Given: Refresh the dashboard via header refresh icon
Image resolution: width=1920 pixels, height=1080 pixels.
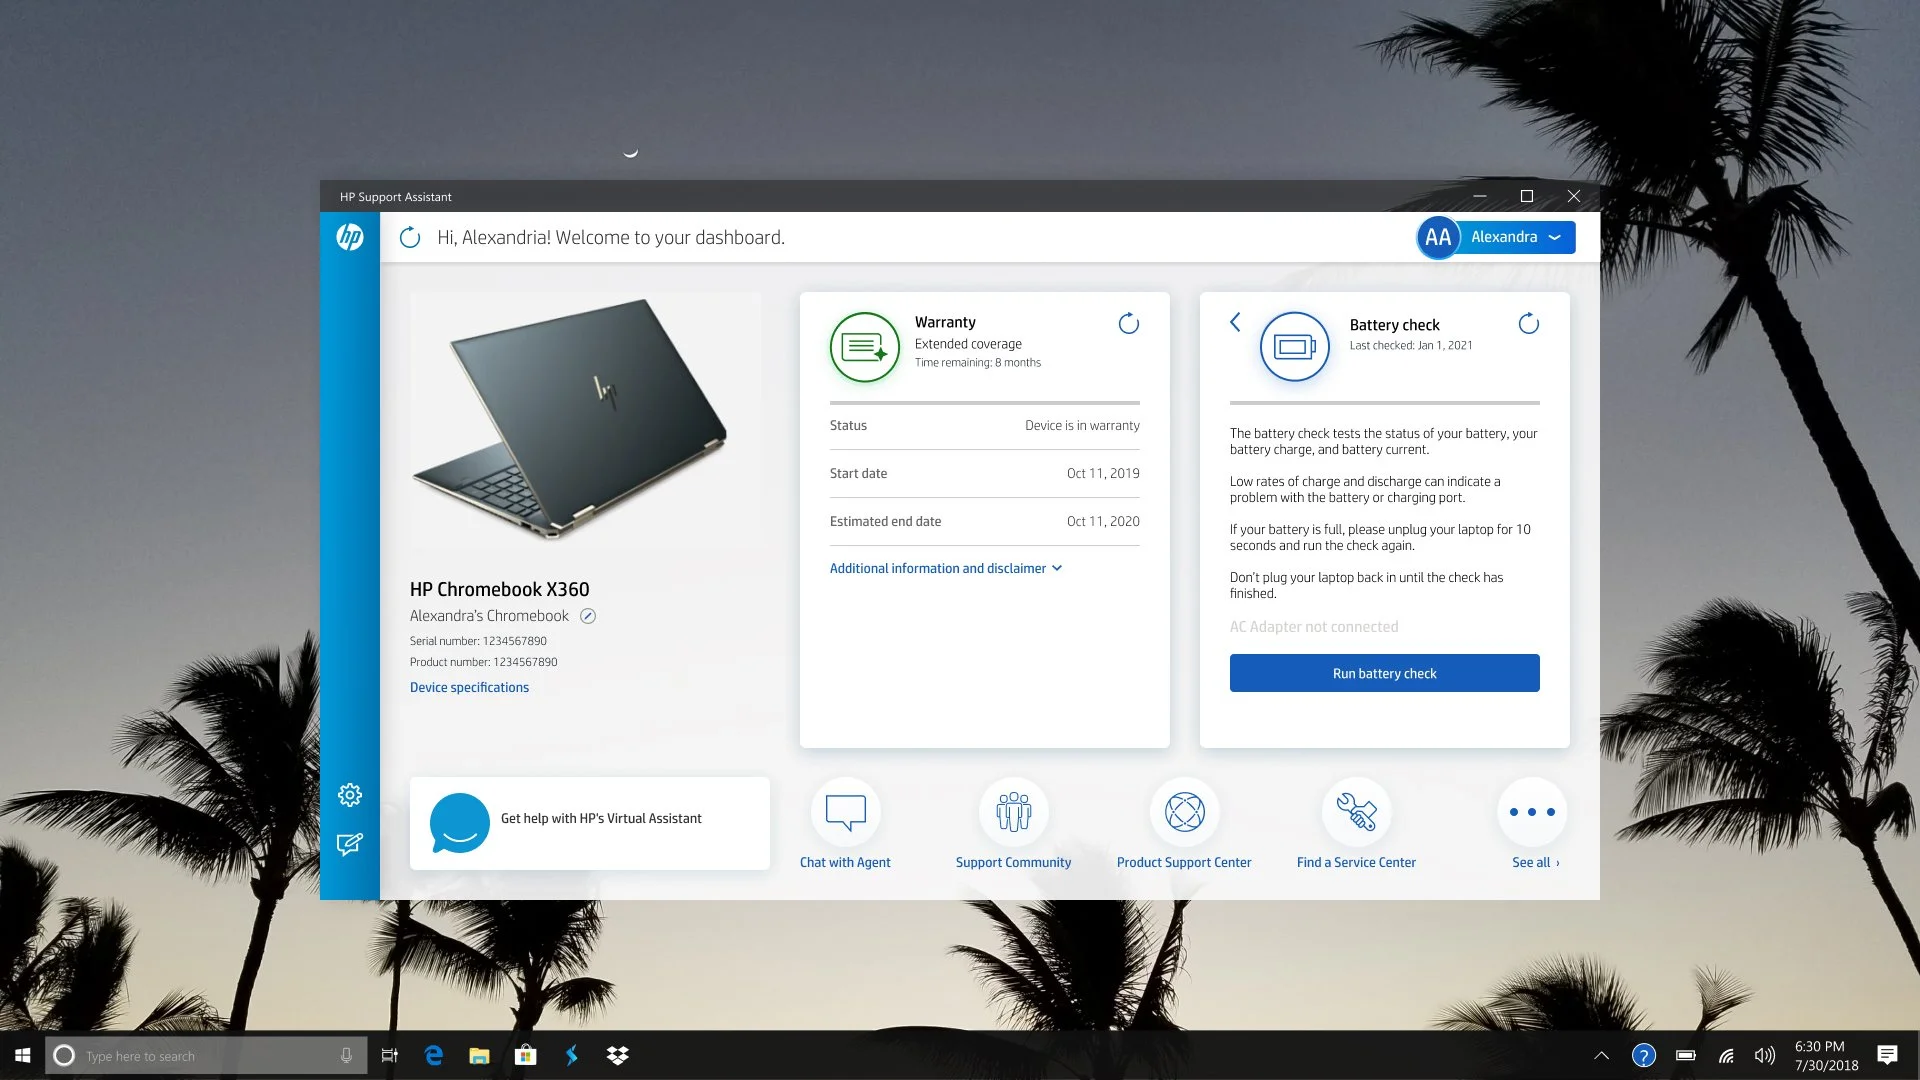Looking at the screenshot, I should coord(410,238).
